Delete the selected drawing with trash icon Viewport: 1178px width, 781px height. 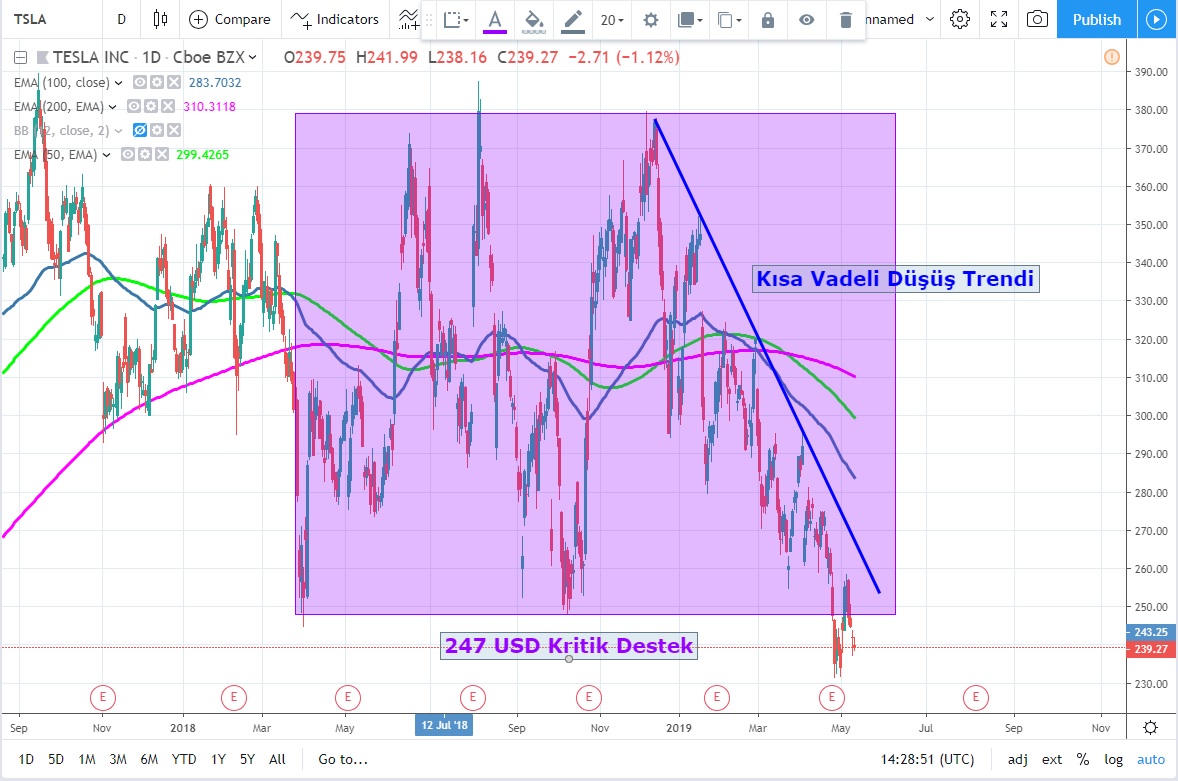845,20
